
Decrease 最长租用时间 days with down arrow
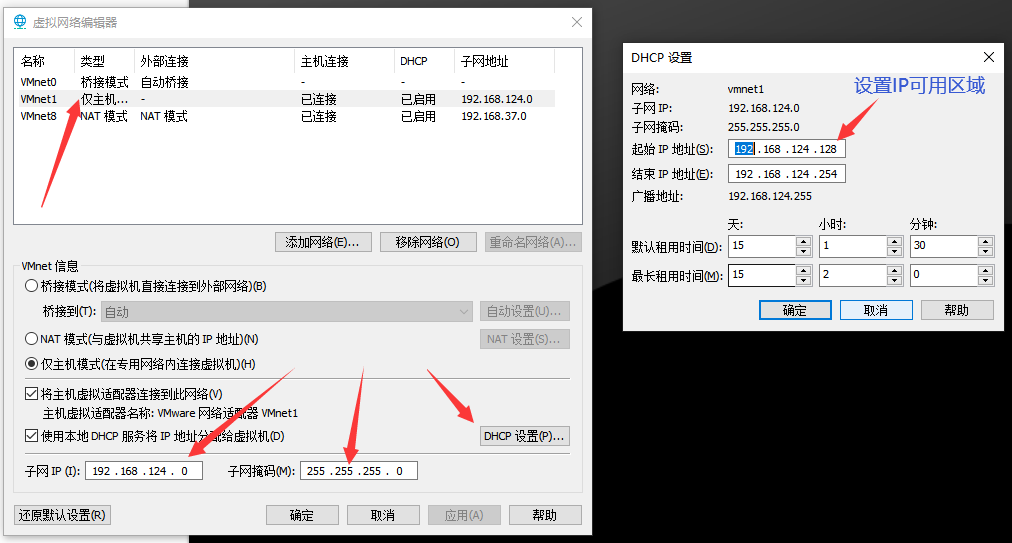point(804,280)
